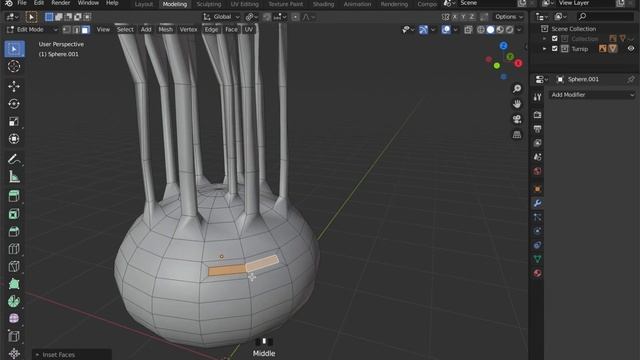The image size is (640, 360).
Task: Uncheck the Turnip collection checkbox
Action: [555, 49]
